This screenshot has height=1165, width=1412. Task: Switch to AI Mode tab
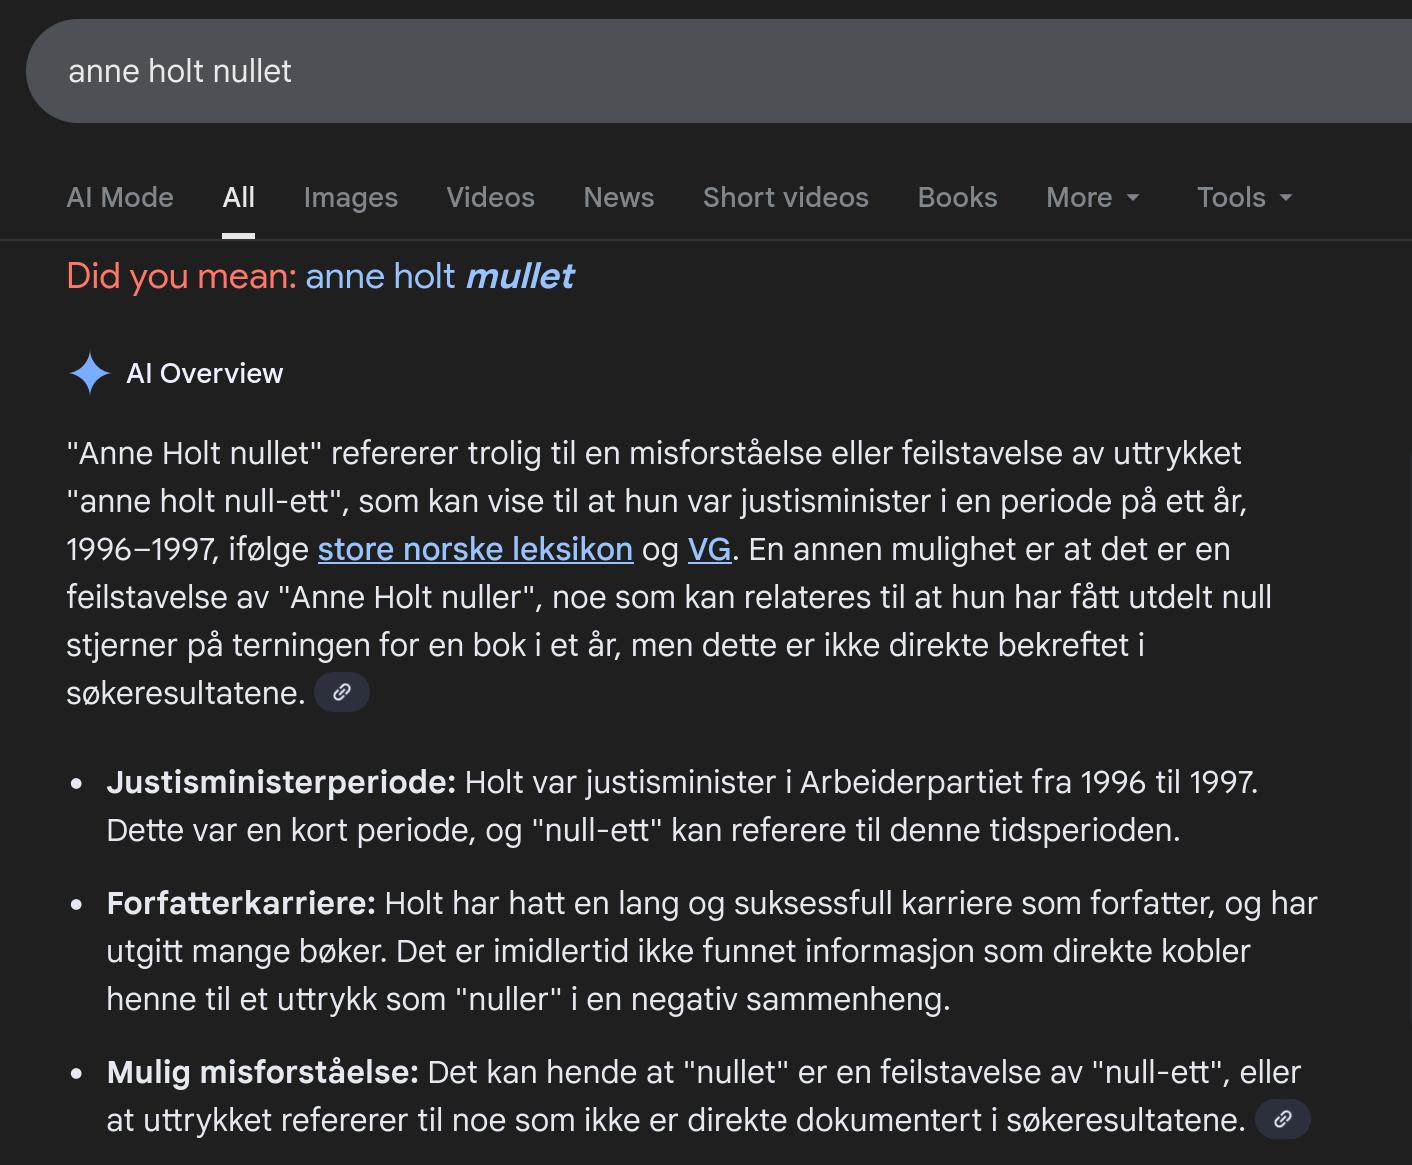click(x=120, y=198)
